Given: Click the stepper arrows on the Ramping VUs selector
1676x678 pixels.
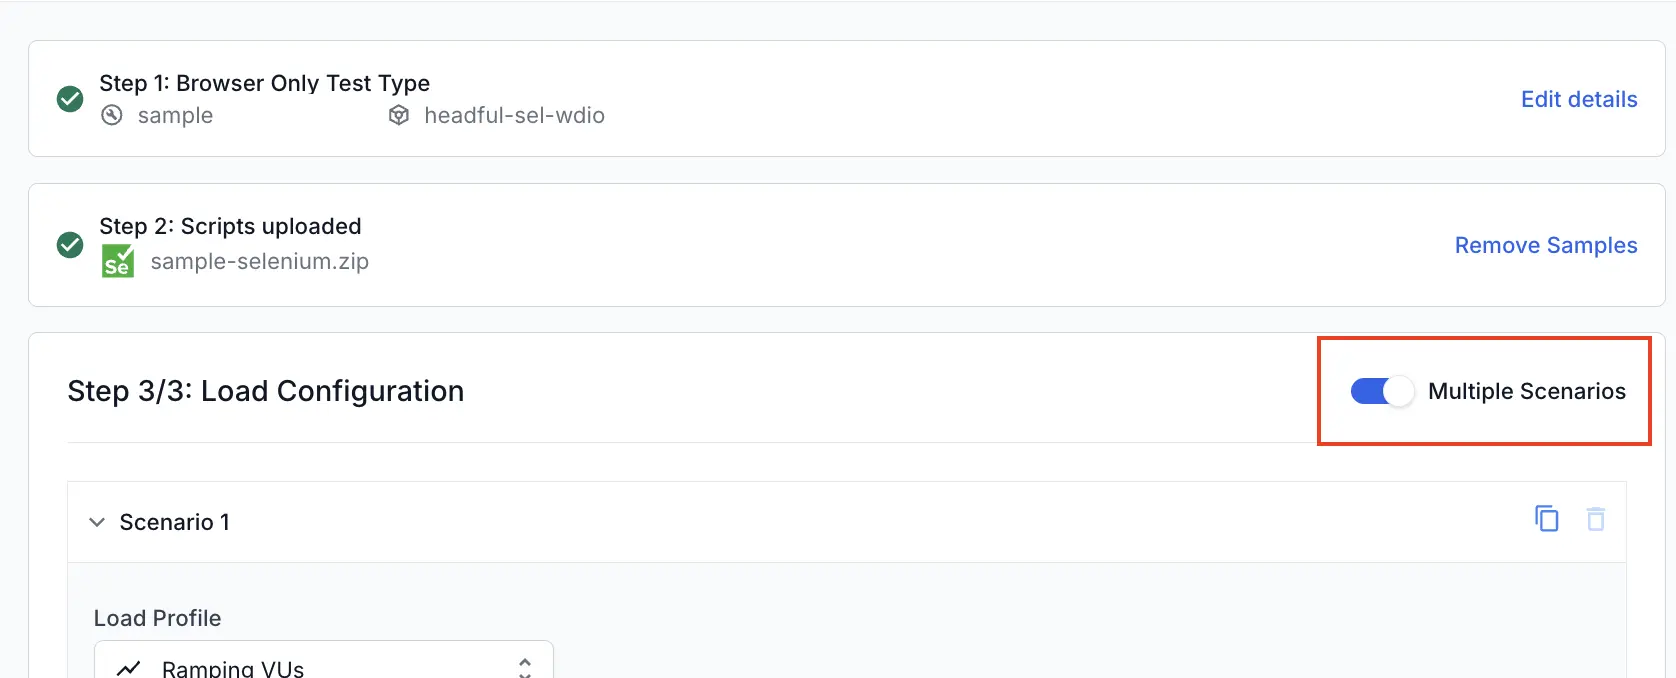Looking at the screenshot, I should point(524,666).
